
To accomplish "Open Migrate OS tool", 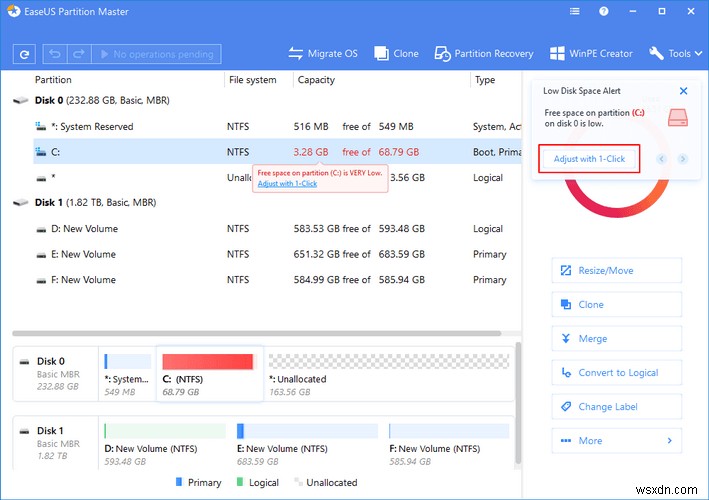I will click(x=323, y=54).
